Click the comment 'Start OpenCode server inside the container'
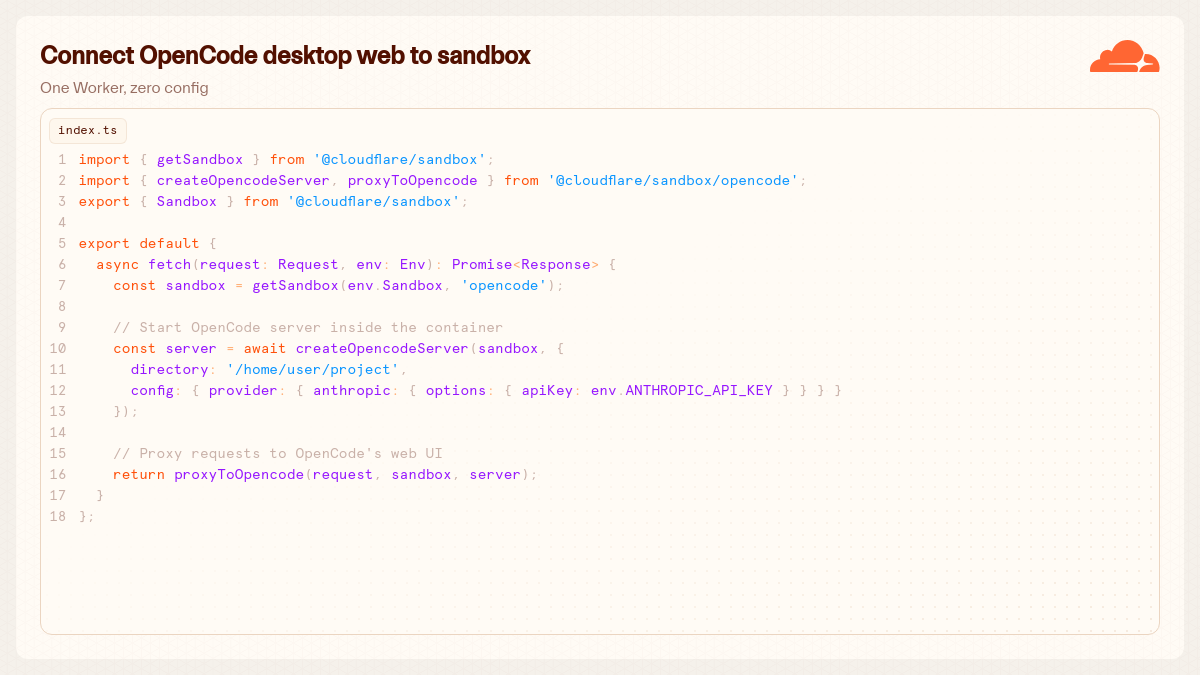1200x675 pixels. [308, 327]
